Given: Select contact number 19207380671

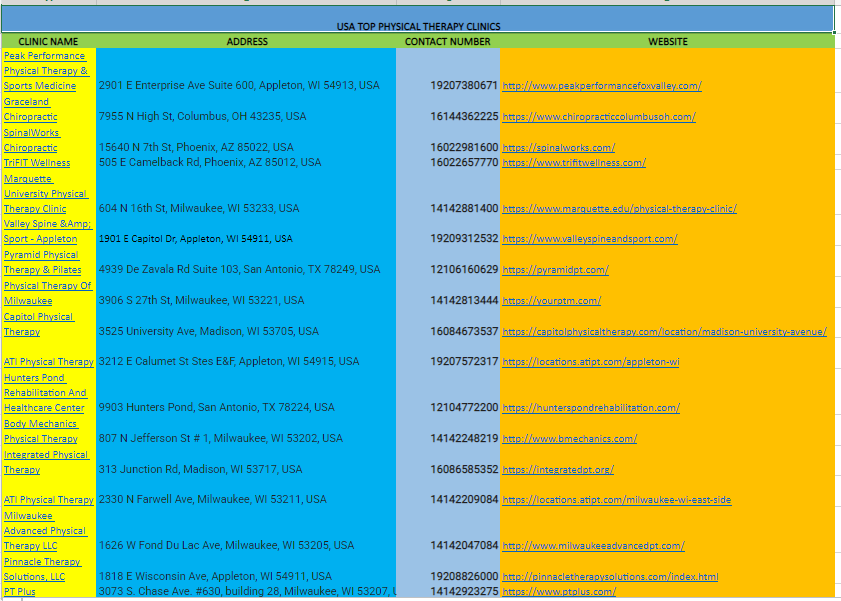Looking at the screenshot, I should [464, 85].
